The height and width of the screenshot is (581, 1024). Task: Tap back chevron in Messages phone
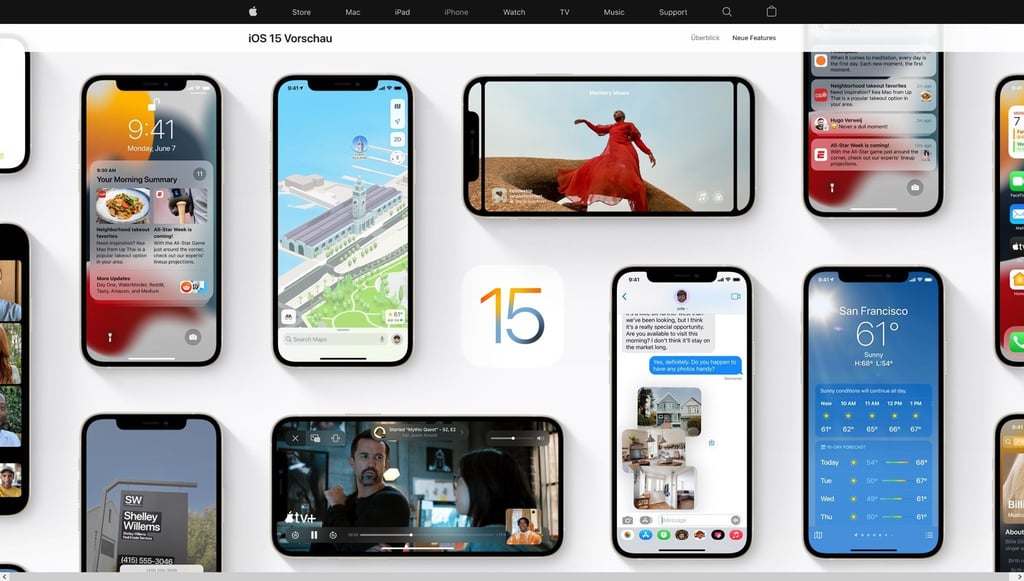tap(624, 296)
